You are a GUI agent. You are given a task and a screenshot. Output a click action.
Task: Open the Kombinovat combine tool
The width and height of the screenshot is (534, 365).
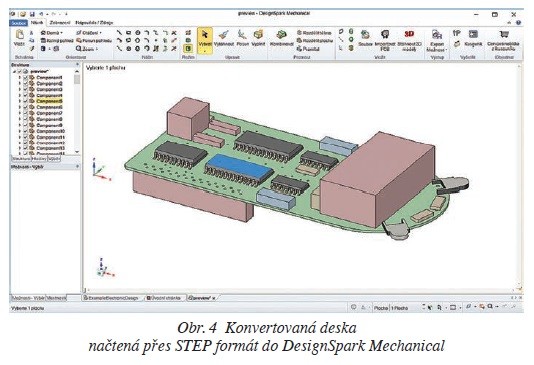[281, 38]
